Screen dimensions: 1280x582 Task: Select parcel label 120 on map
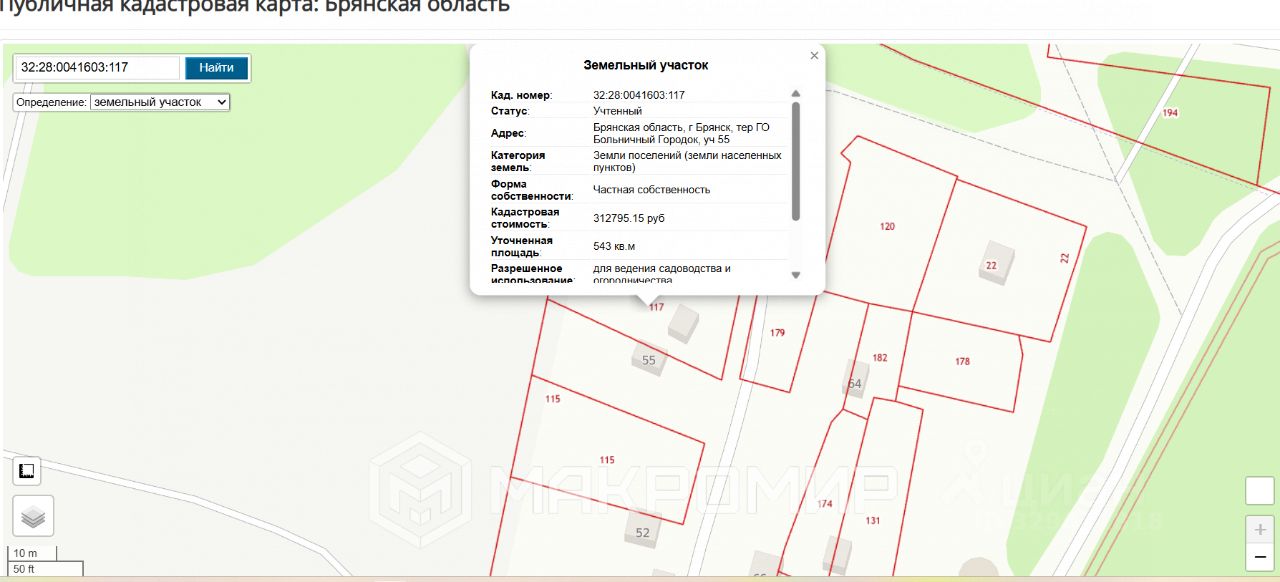click(887, 227)
